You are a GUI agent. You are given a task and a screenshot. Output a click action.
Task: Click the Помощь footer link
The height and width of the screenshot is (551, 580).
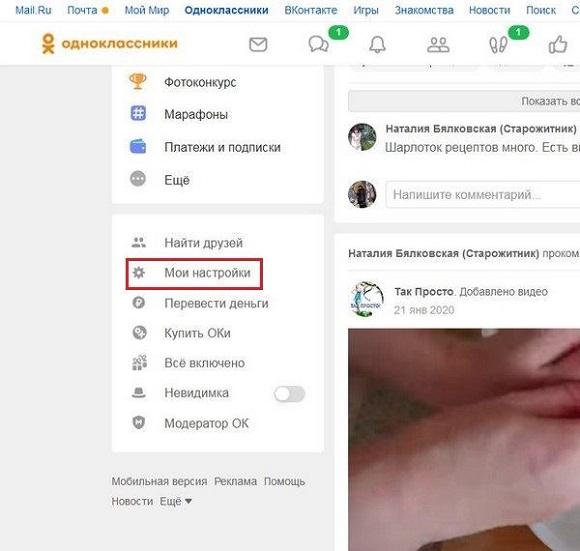(x=284, y=481)
